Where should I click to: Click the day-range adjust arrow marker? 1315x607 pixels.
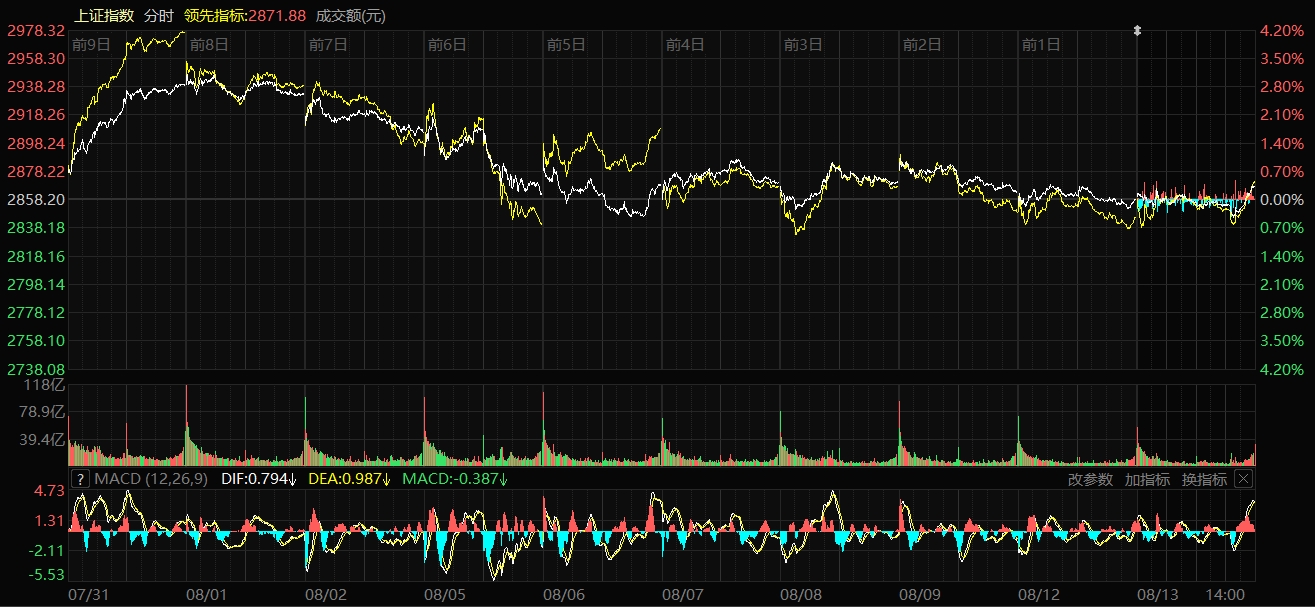tap(1137, 30)
